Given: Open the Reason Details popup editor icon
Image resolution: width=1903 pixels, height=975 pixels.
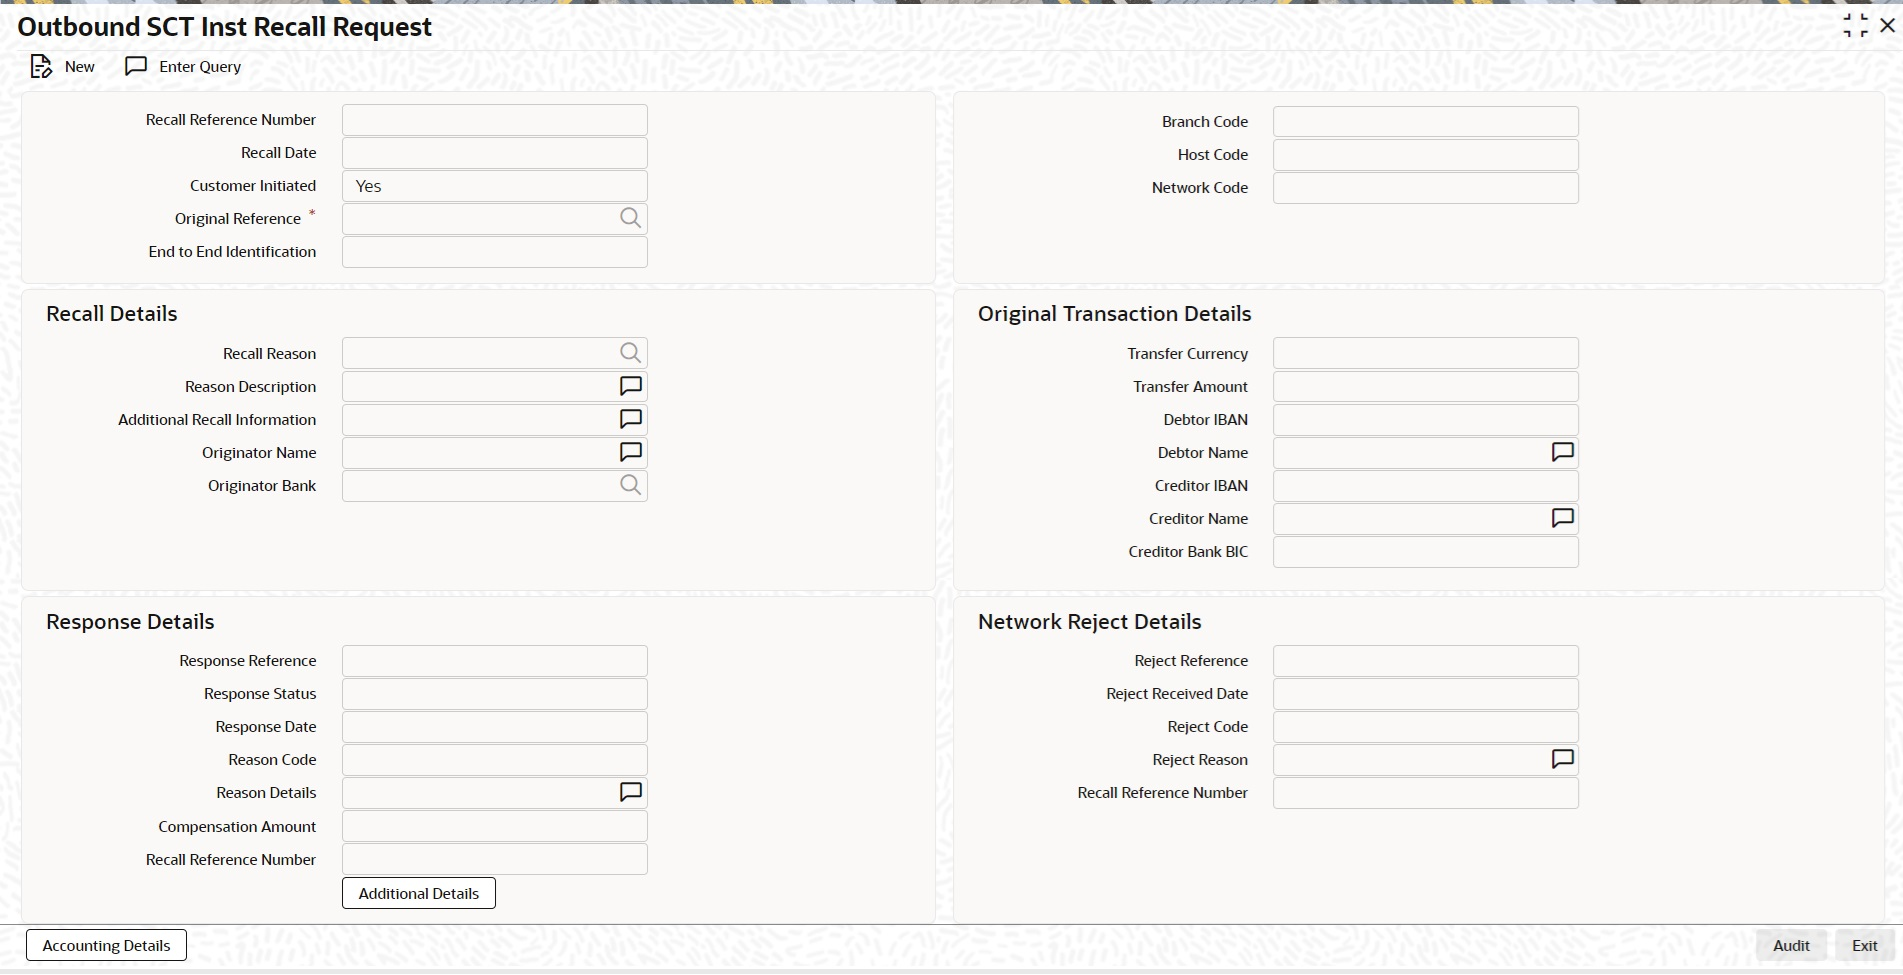Looking at the screenshot, I should click(631, 792).
